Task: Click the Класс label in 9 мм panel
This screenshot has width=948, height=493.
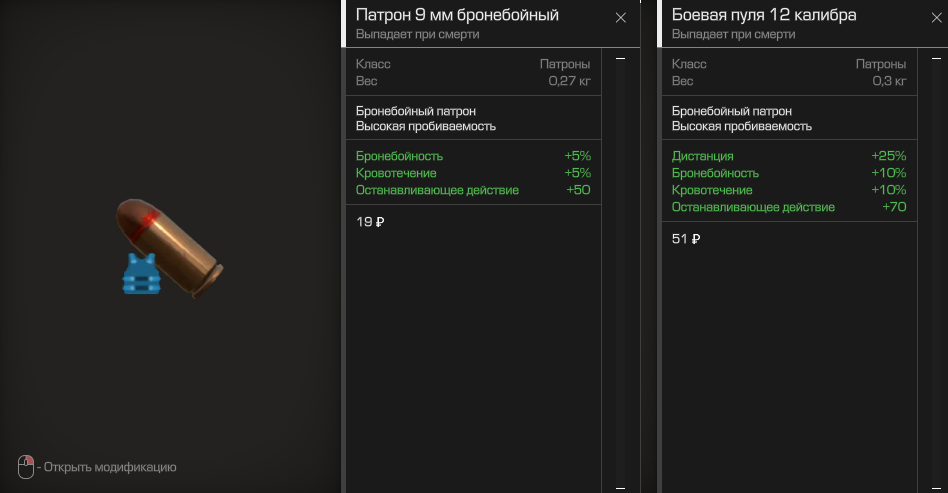Action: pos(373,64)
